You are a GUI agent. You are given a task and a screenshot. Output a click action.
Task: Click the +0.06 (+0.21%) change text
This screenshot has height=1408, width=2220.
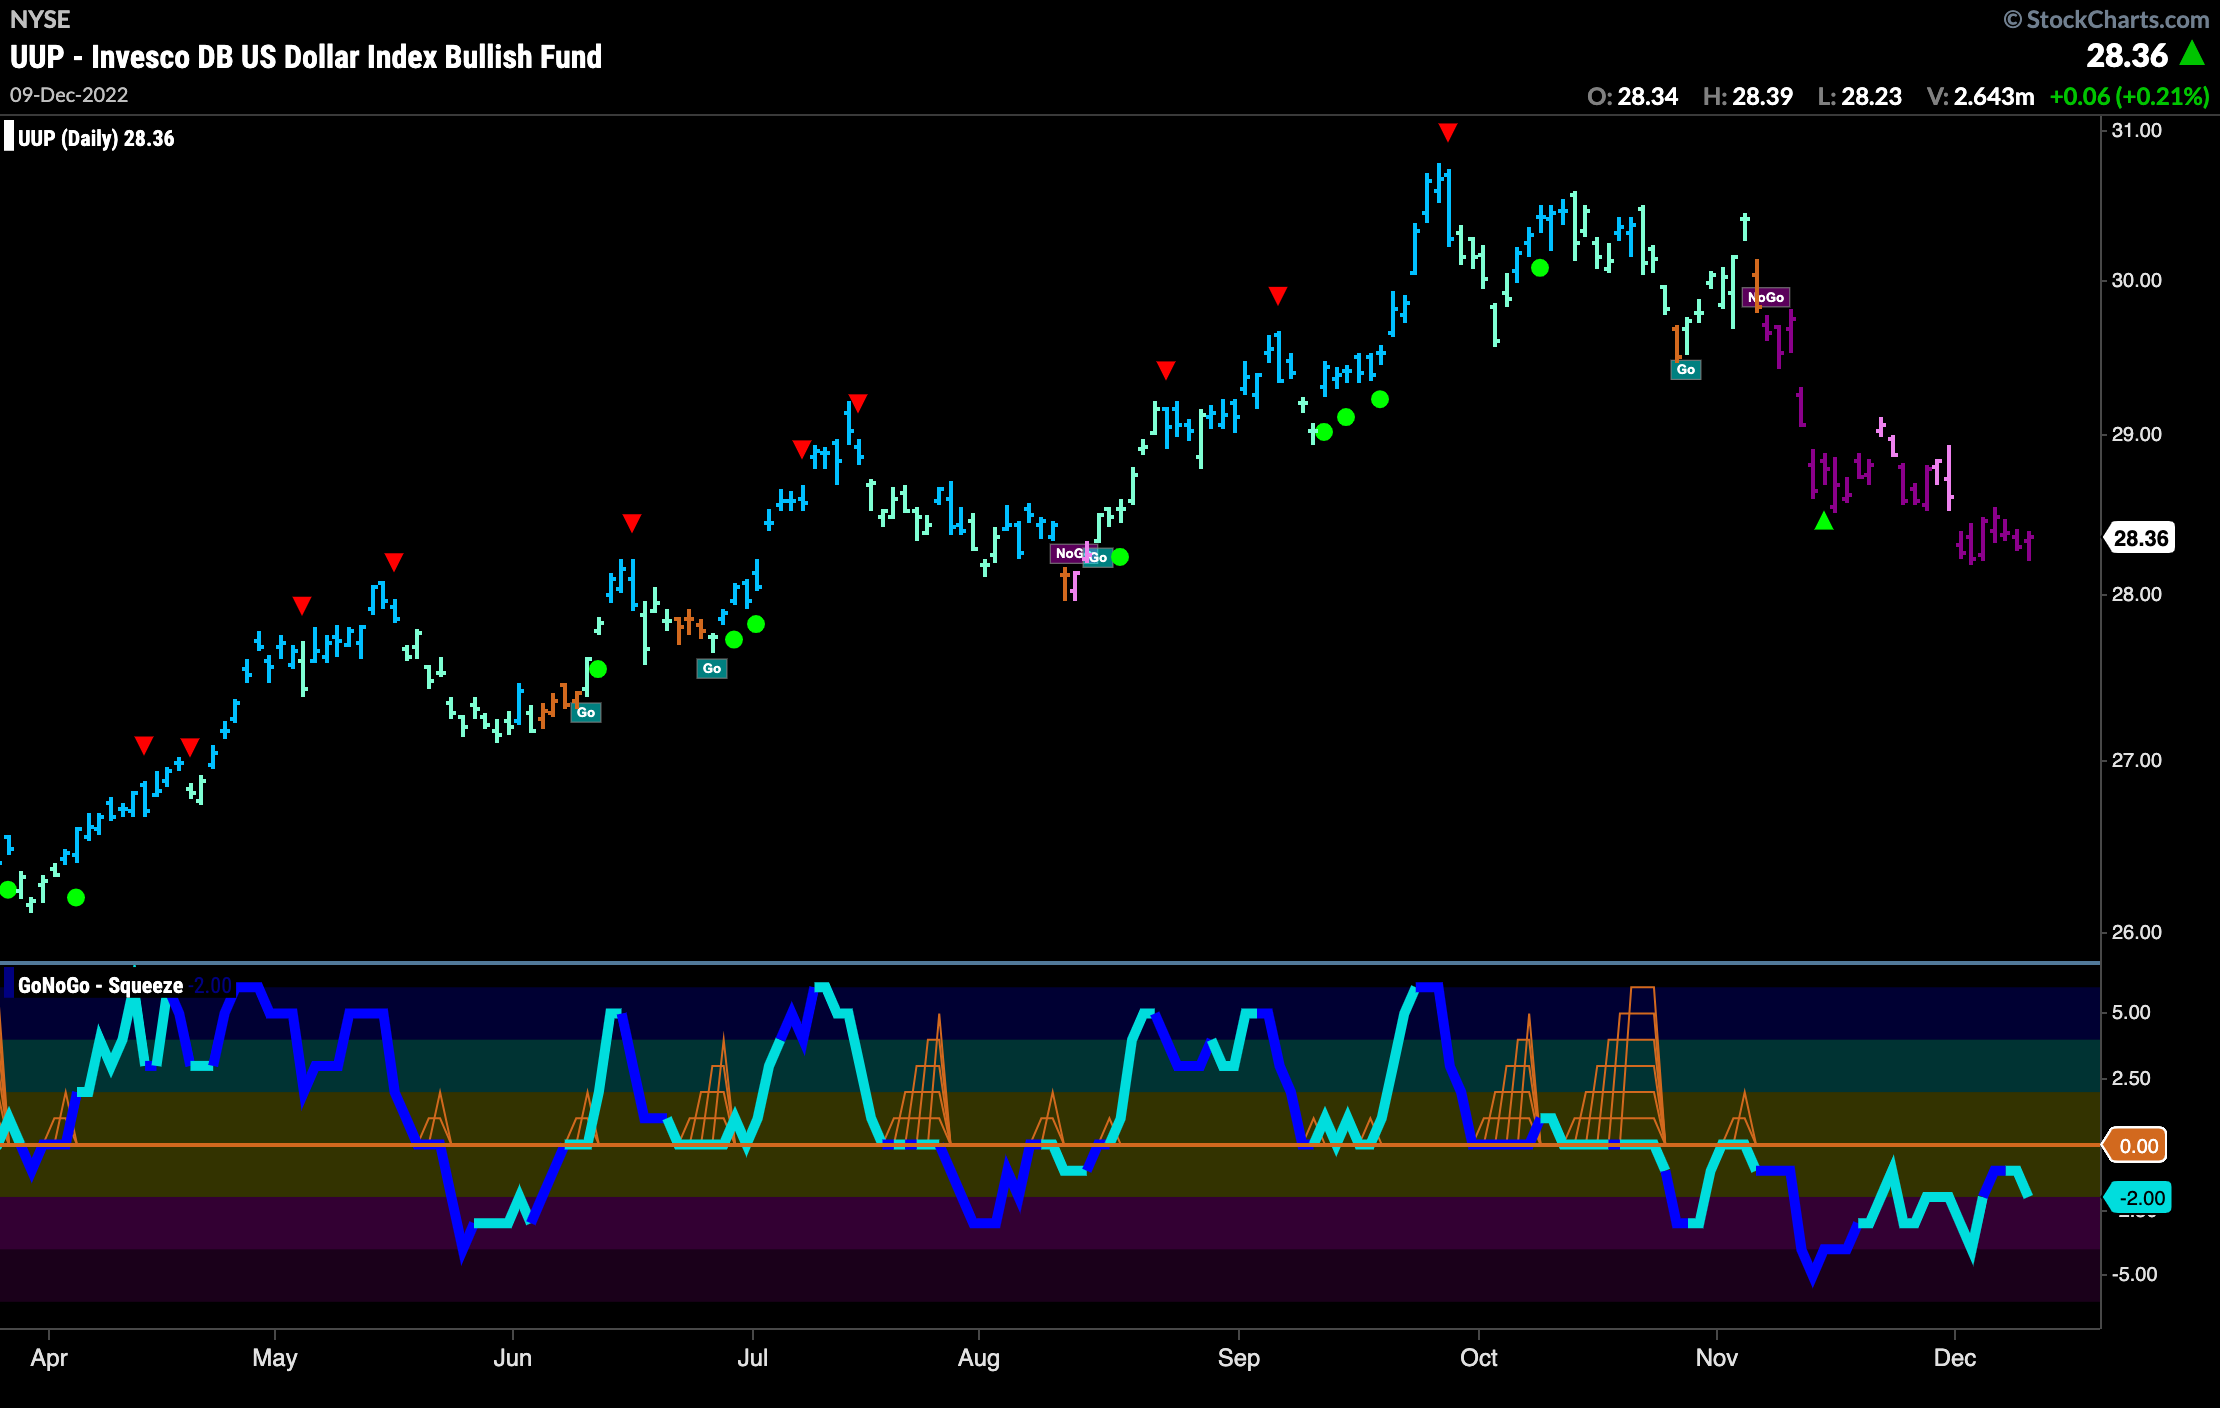[x=2129, y=96]
